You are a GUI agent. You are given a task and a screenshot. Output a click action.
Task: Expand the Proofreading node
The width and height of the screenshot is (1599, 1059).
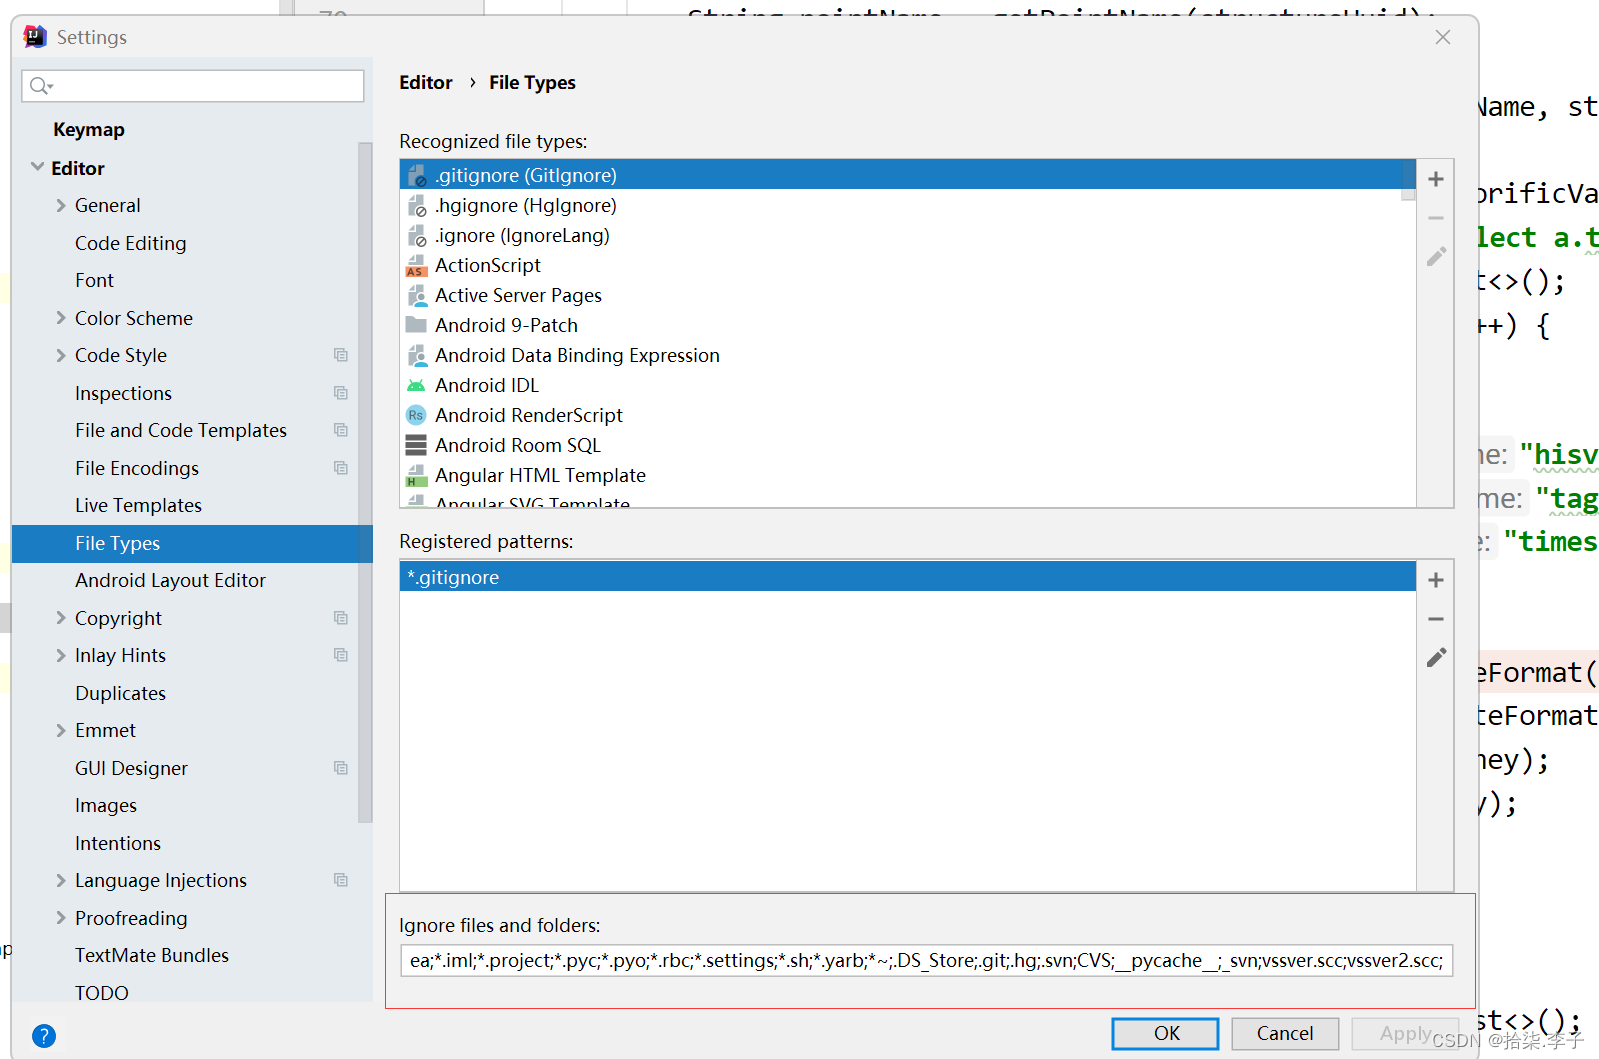point(61,918)
